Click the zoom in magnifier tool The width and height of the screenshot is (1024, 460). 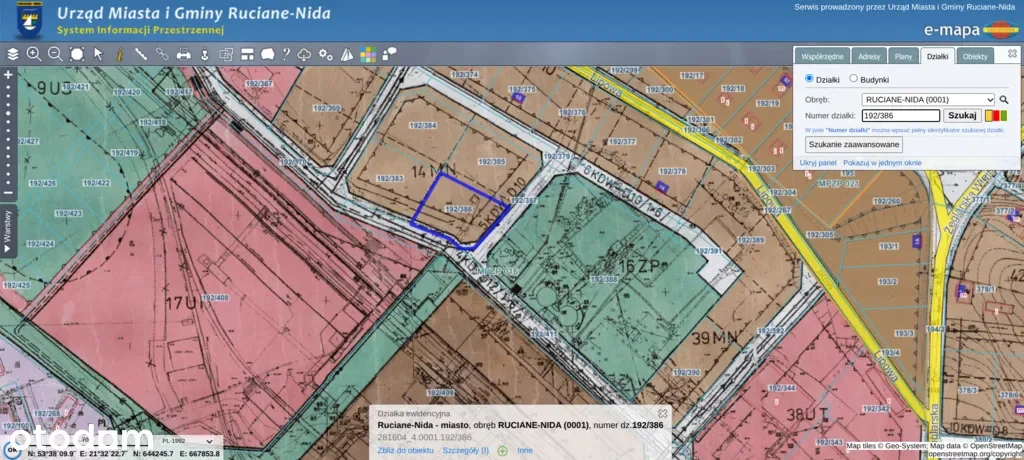[x=34, y=54]
